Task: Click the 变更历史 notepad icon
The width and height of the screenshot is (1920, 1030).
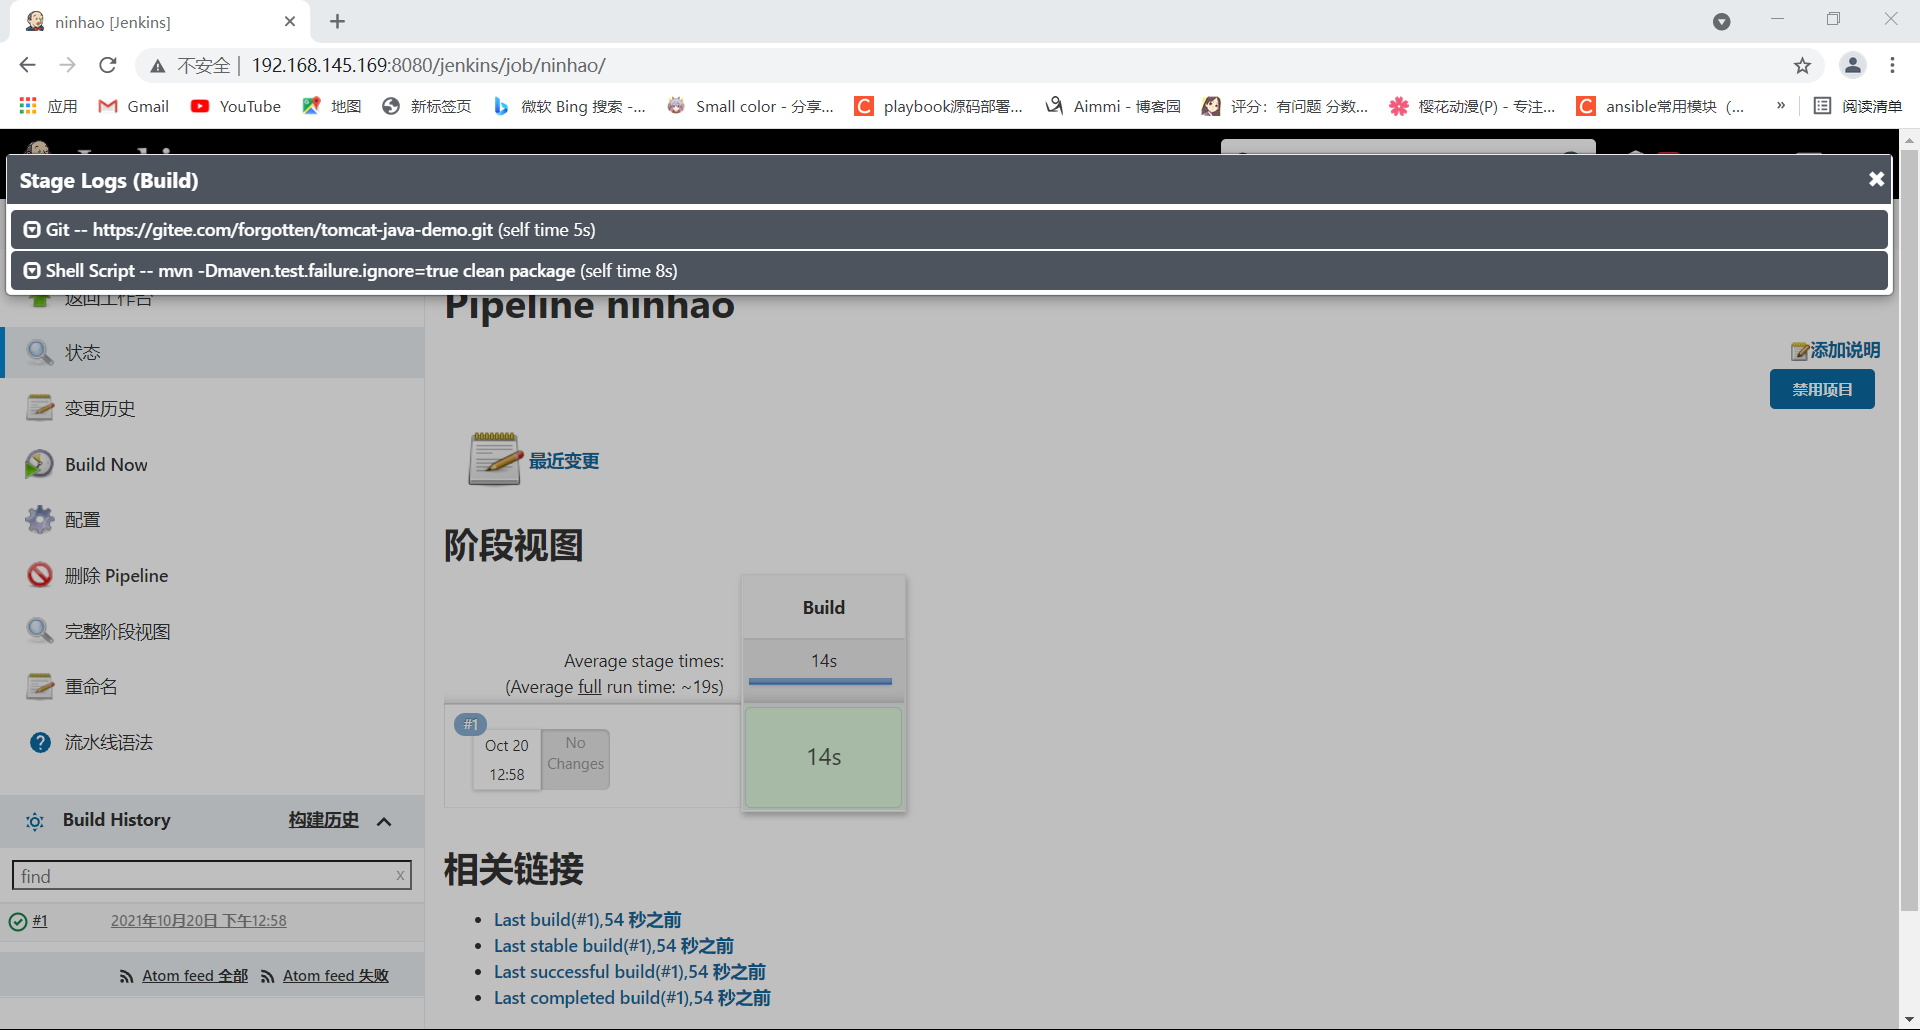Action: click(39, 408)
